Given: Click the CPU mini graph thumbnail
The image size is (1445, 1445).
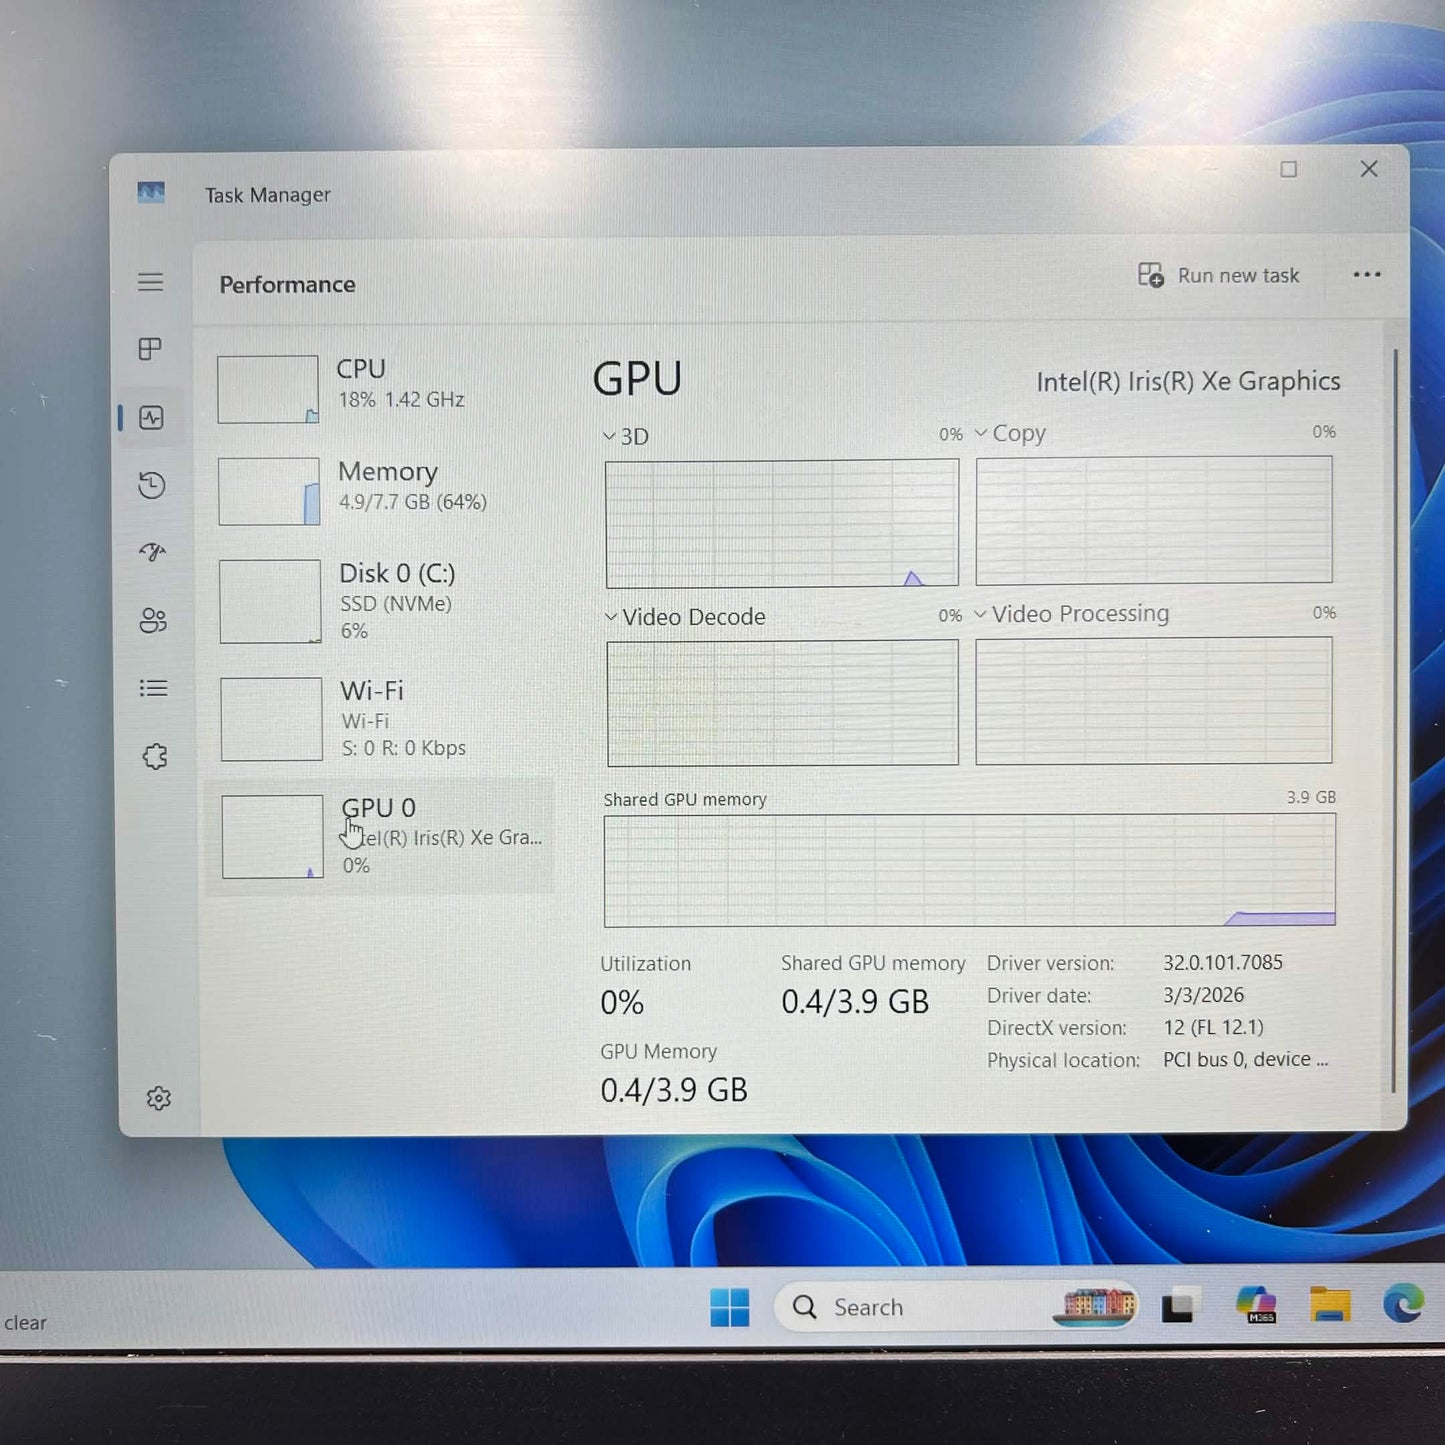Looking at the screenshot, I should [x=268, y=389].
